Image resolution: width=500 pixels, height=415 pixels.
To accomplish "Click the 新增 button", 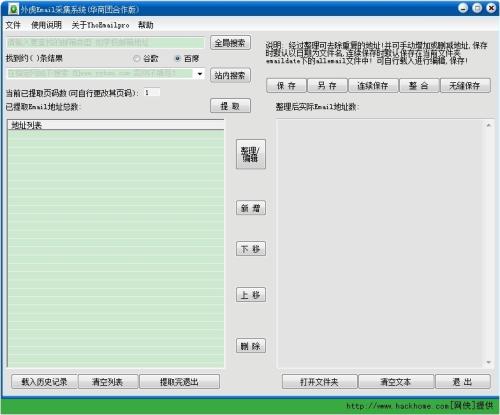I will (x=251, y=208).
